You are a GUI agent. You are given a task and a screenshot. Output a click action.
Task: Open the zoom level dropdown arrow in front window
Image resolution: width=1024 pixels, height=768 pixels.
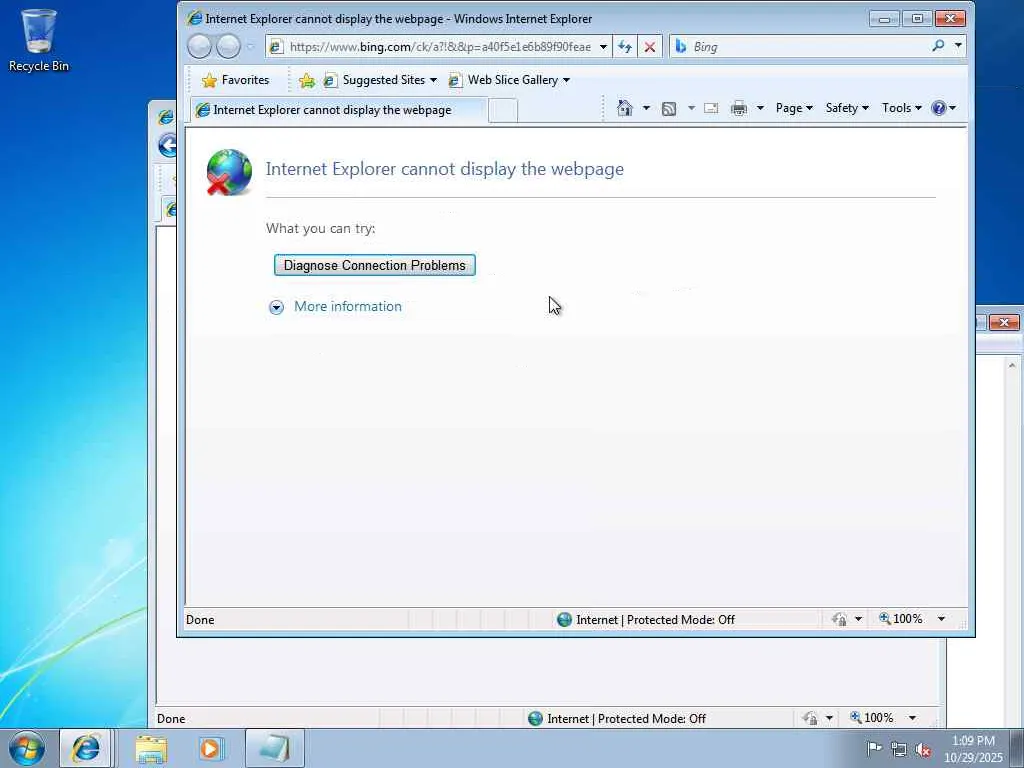tap(941, 618)
